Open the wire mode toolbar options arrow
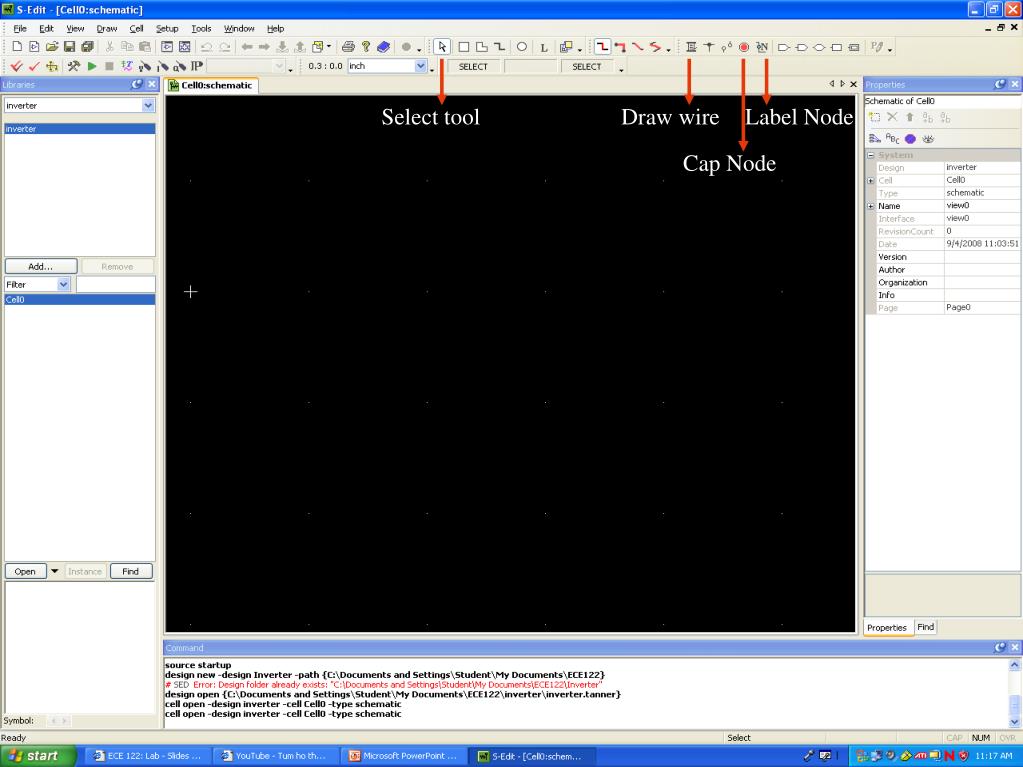 pyautogui.click(x=669, y=50)
